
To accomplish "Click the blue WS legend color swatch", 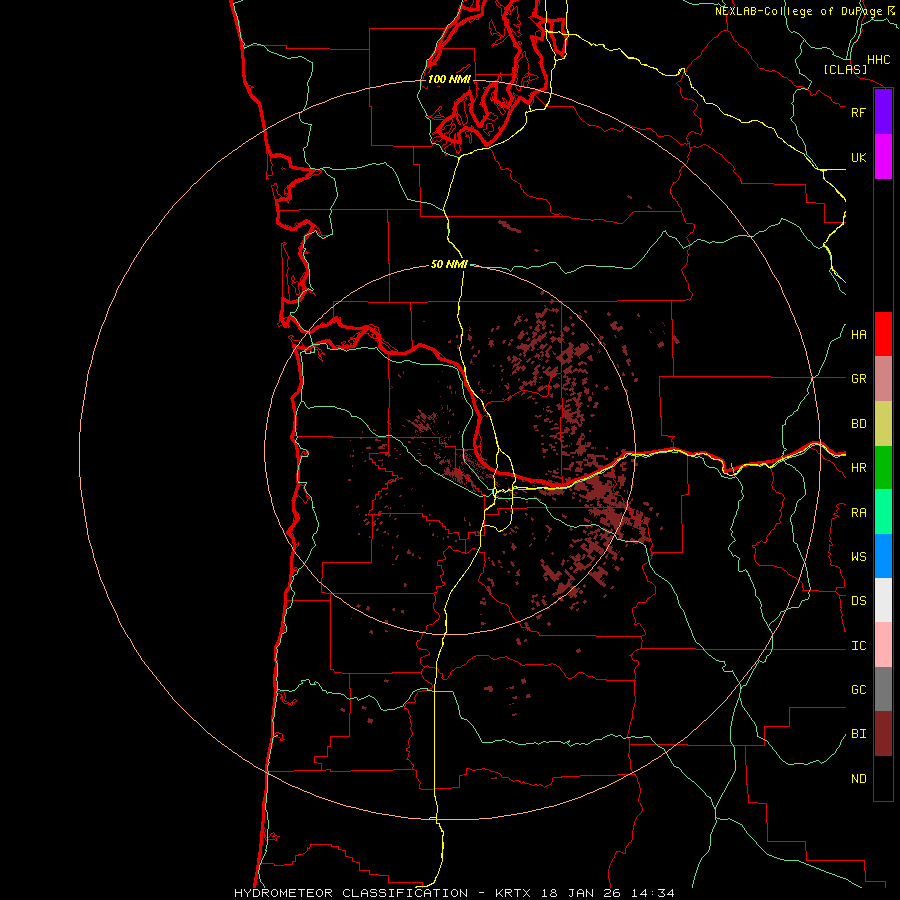I will 883,556.
